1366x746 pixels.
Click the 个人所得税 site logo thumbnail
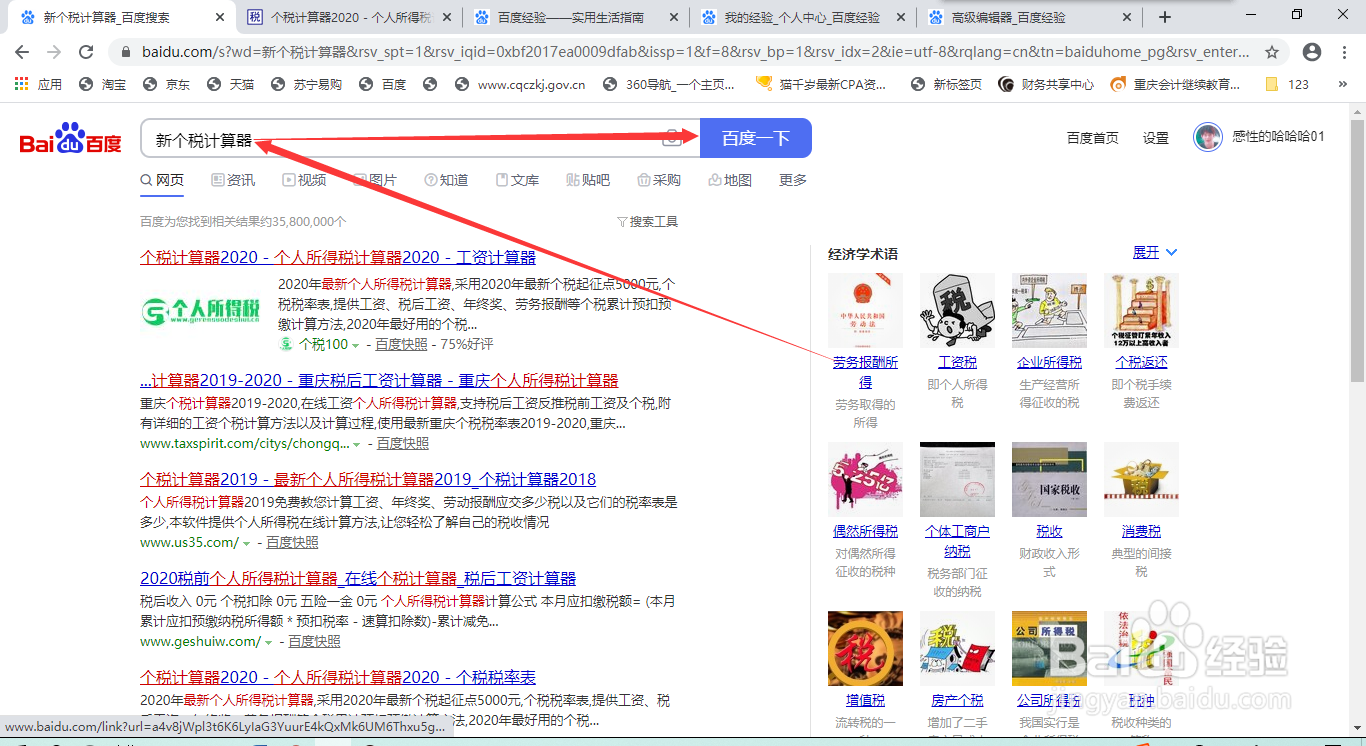[201, 311]
